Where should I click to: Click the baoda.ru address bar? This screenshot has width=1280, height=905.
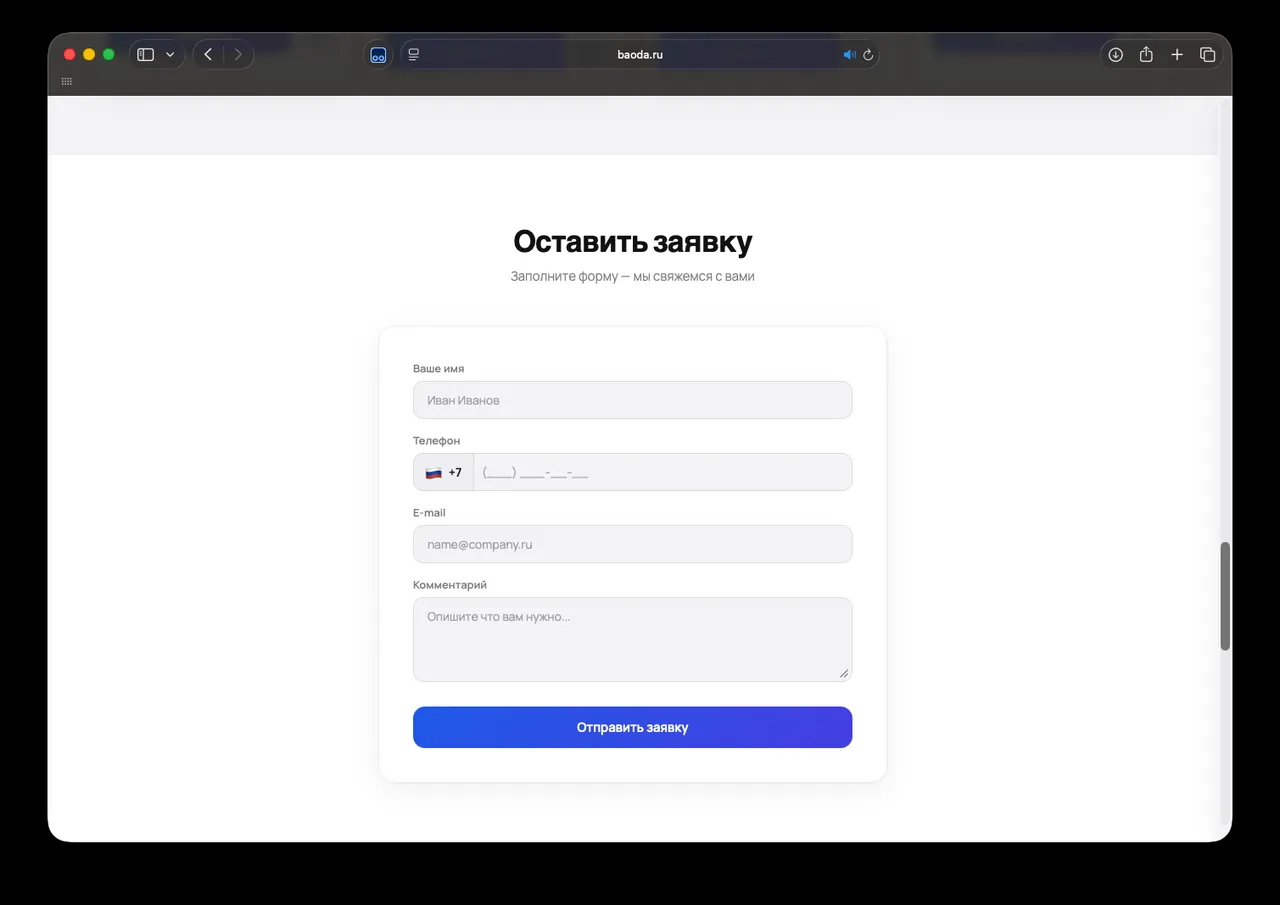(640, 55)
